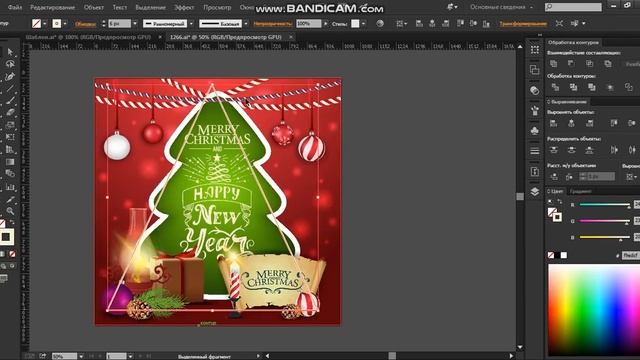The height and width of the screenshot is (360, 640).
Task: Click the Intersect shape mode icon
Action: point(589,63)
